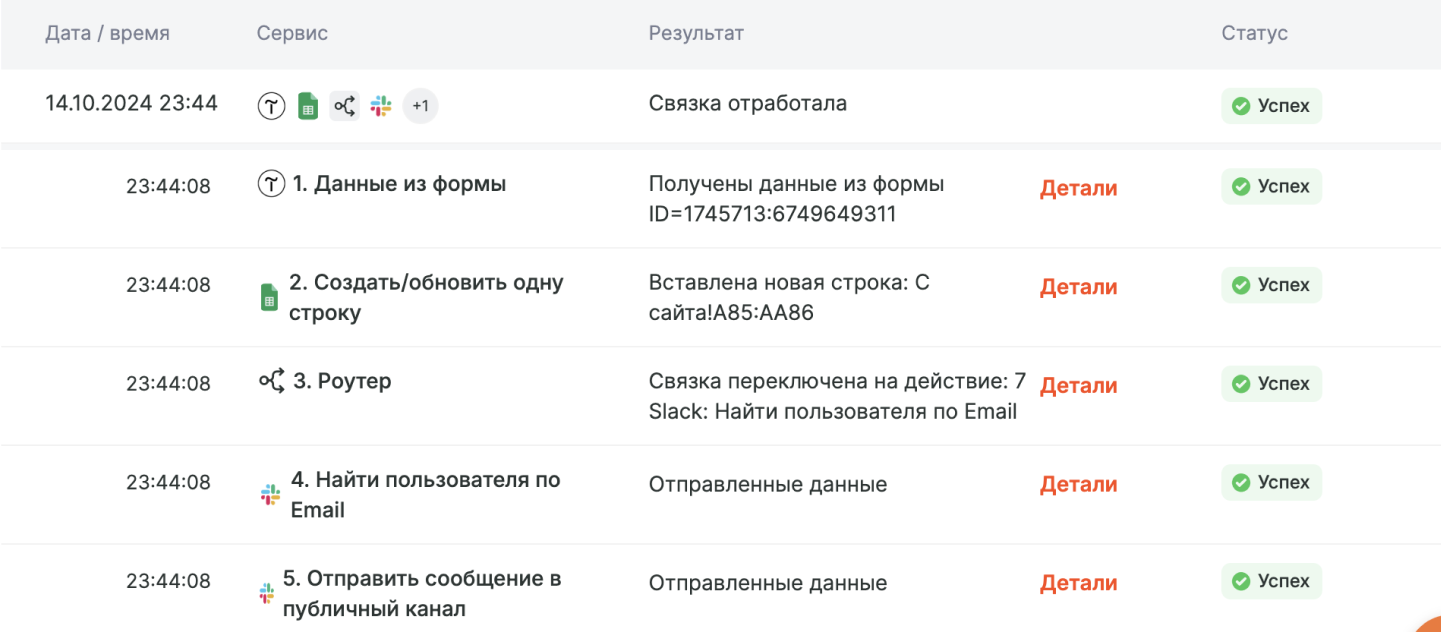Click the result 'Получены данные из формы ID=1745713:6749649311'
Image resolution: width=1441 pixels, height=632 pixels.
[x=797, y=199]
